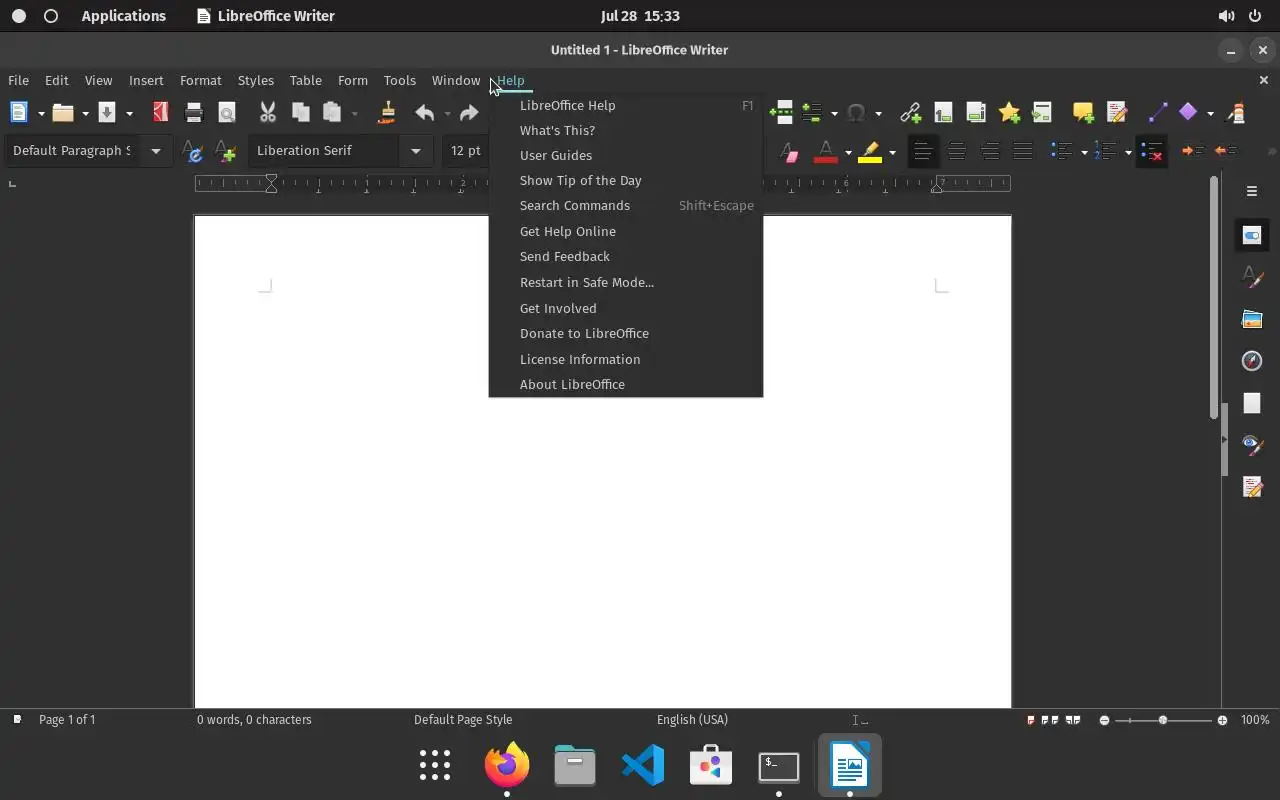1280x800 pixels.
Task: Increase paragraph indent
Action: (1192, 152)
